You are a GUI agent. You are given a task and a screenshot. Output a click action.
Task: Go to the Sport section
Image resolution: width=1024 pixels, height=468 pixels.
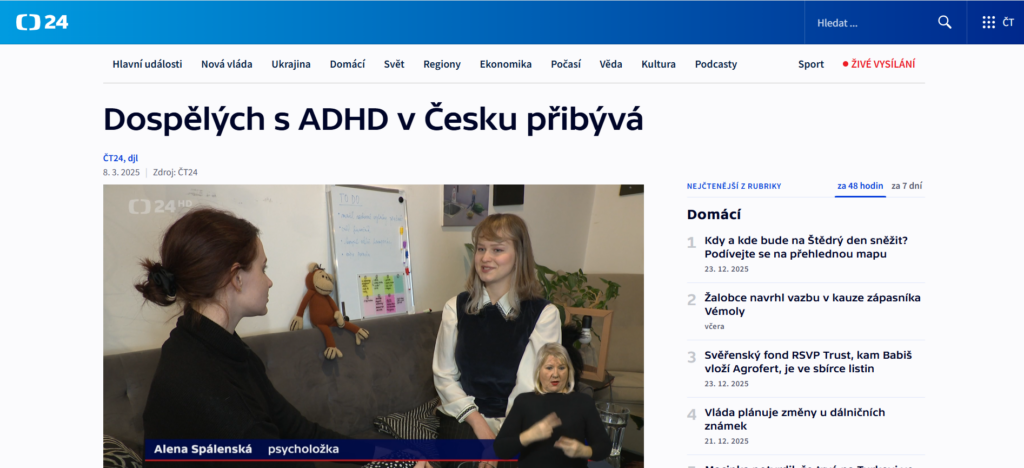coord(811,64)
